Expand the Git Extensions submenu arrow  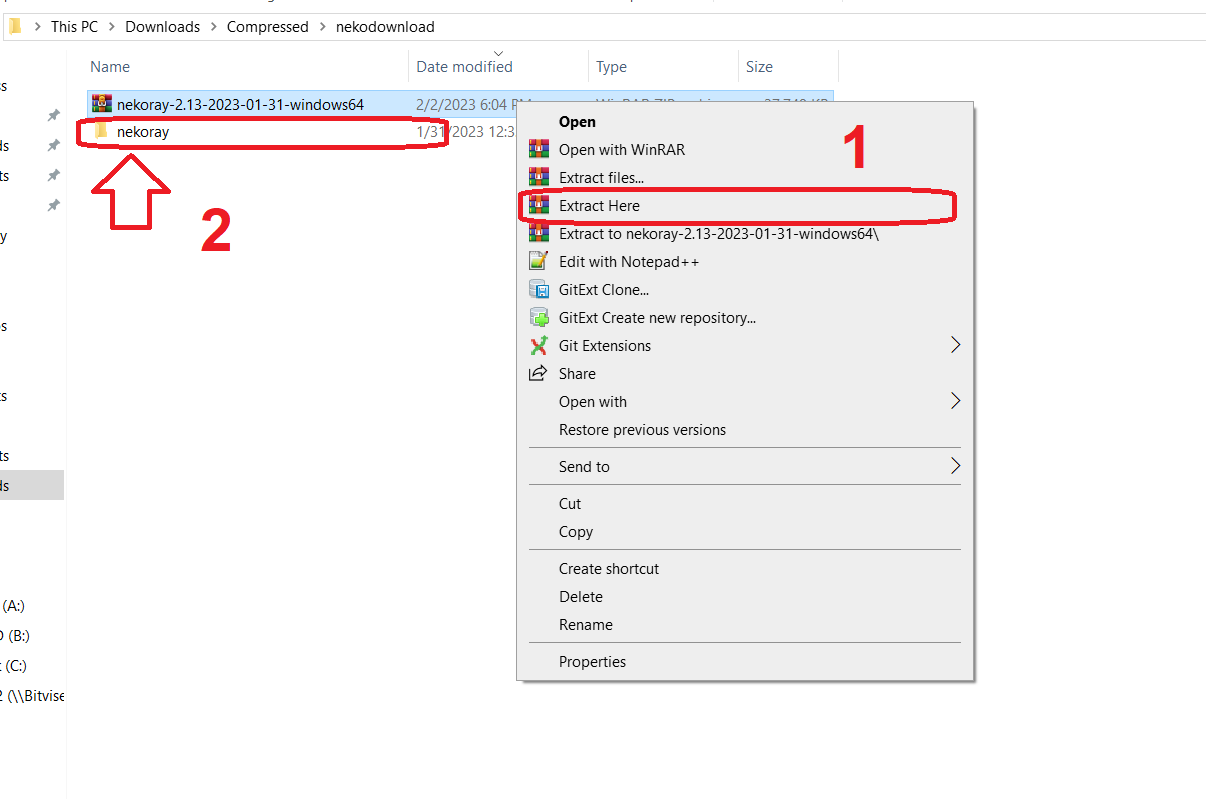[955, 346]
